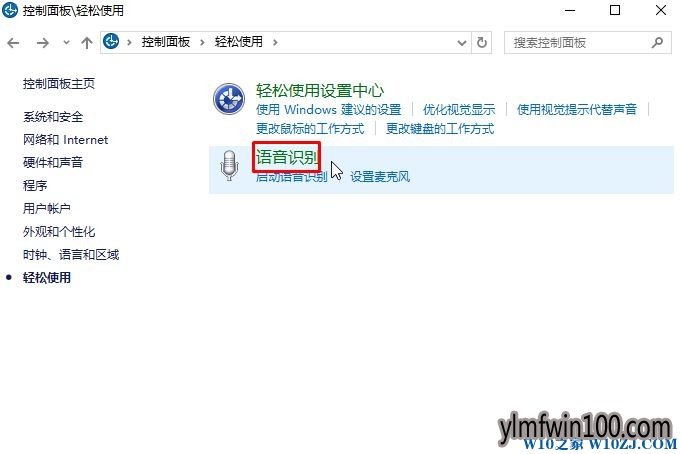The image size is (682, 454).
Task: Go forward with the right arrow
Action: (43, 43)
